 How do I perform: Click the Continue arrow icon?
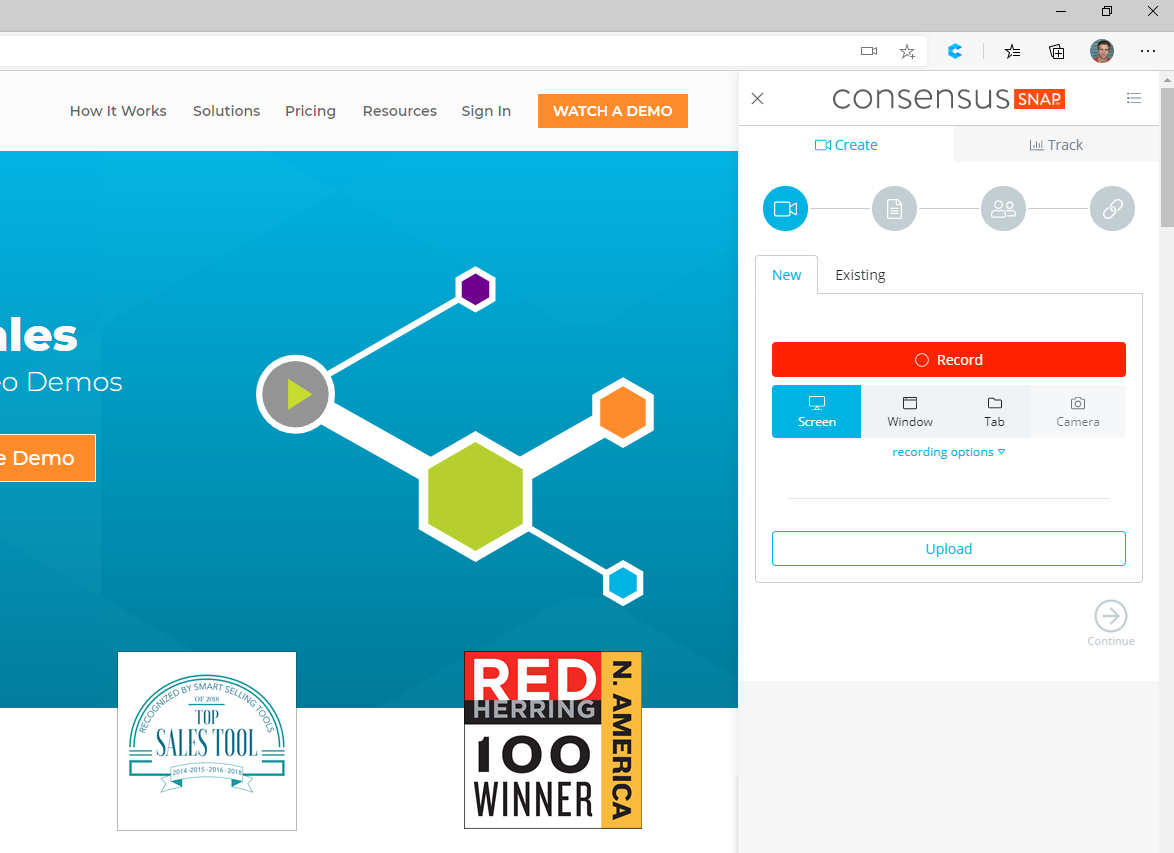click(1110, 616)
